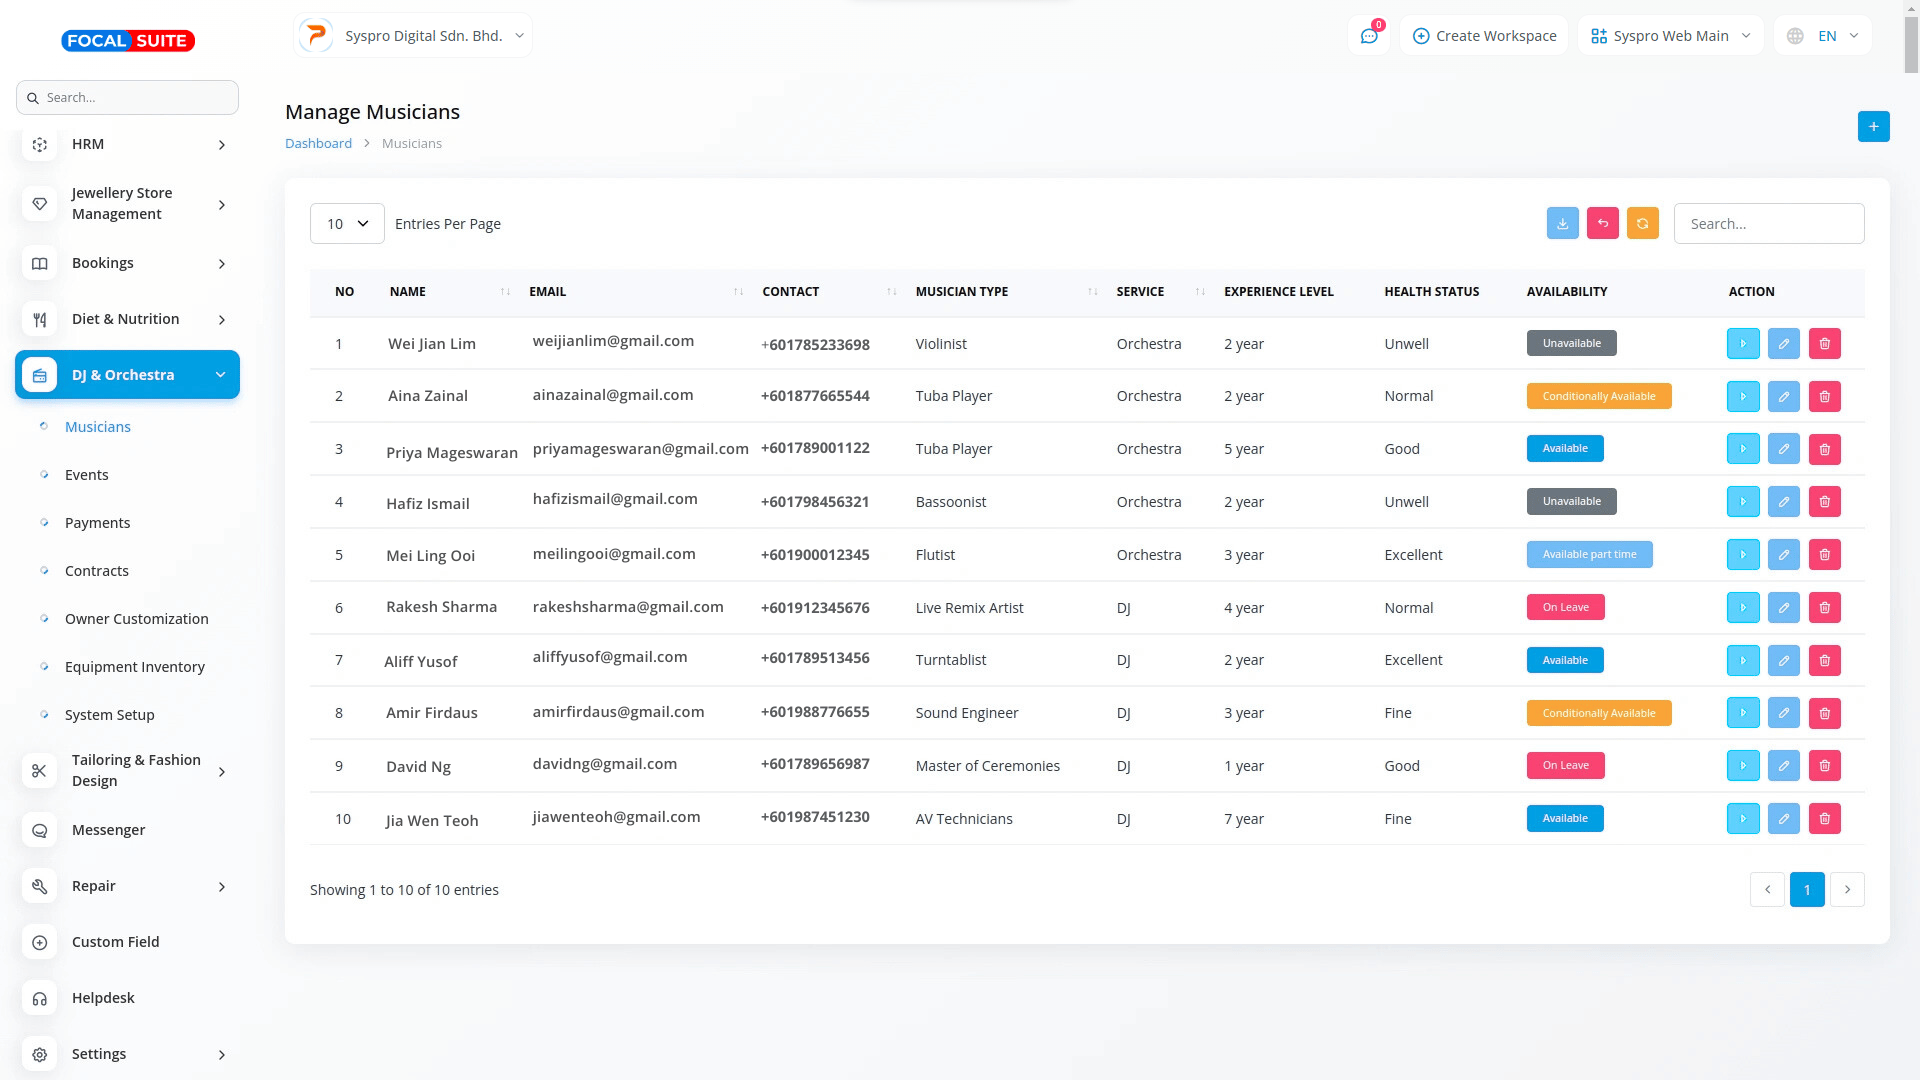
Task: Open the EN language dropdown
Action: coord(1823,36)
